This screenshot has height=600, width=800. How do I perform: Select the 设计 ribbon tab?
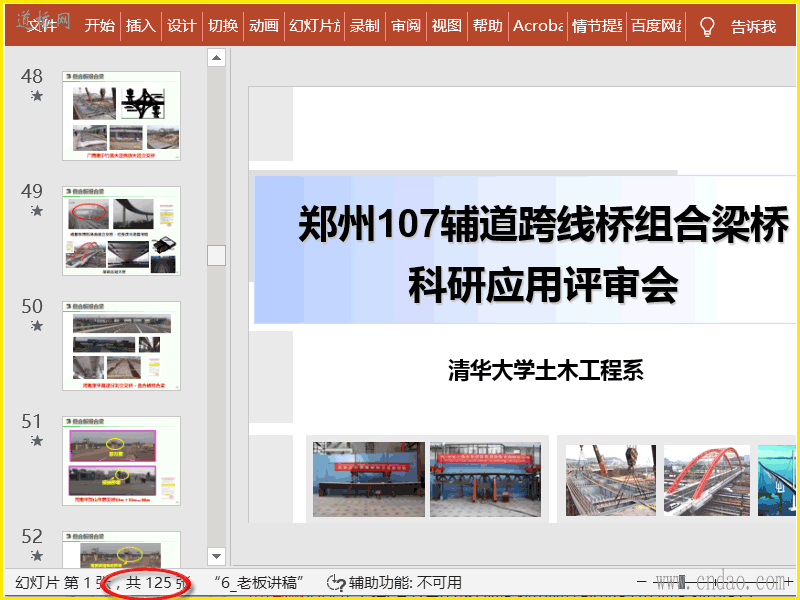tap(182, 26)
